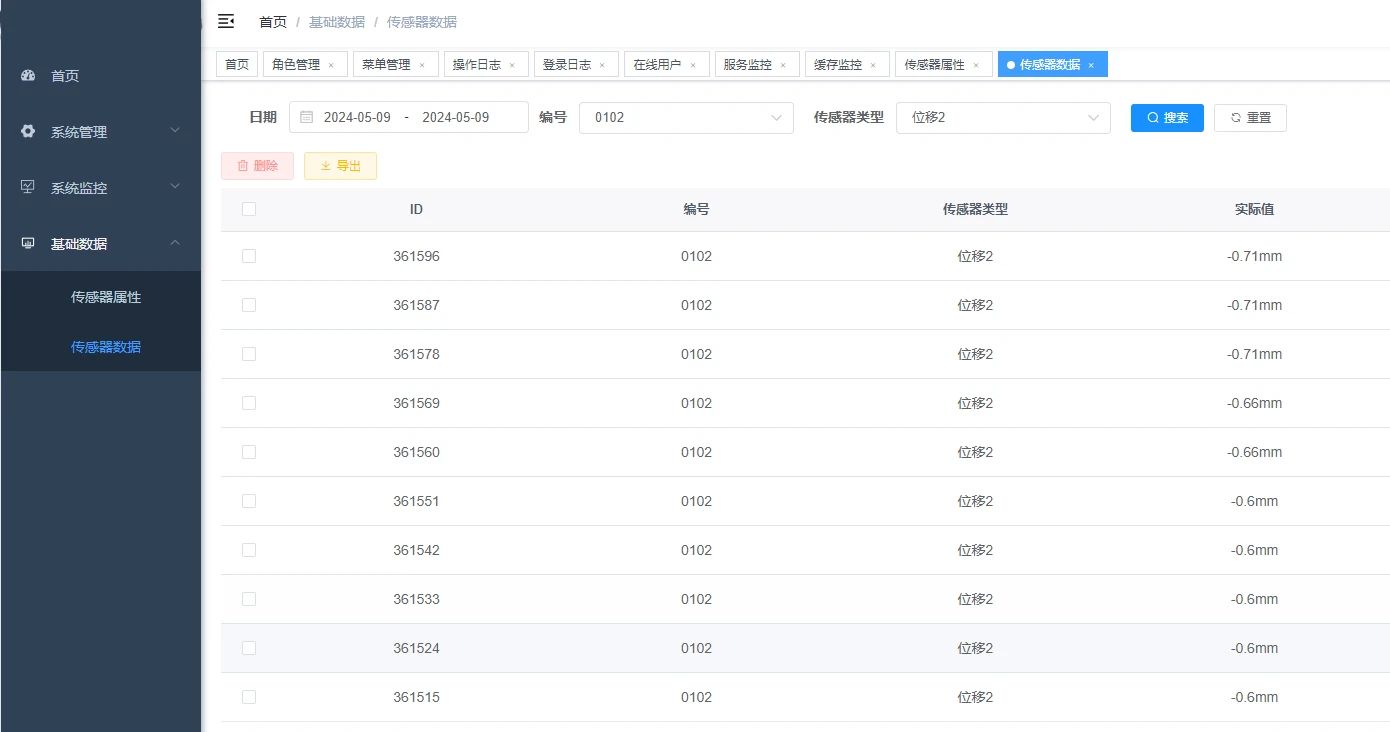Click the end date 2024-05-09 field
Screen dimensions: 1390x732
coord(456,117)
